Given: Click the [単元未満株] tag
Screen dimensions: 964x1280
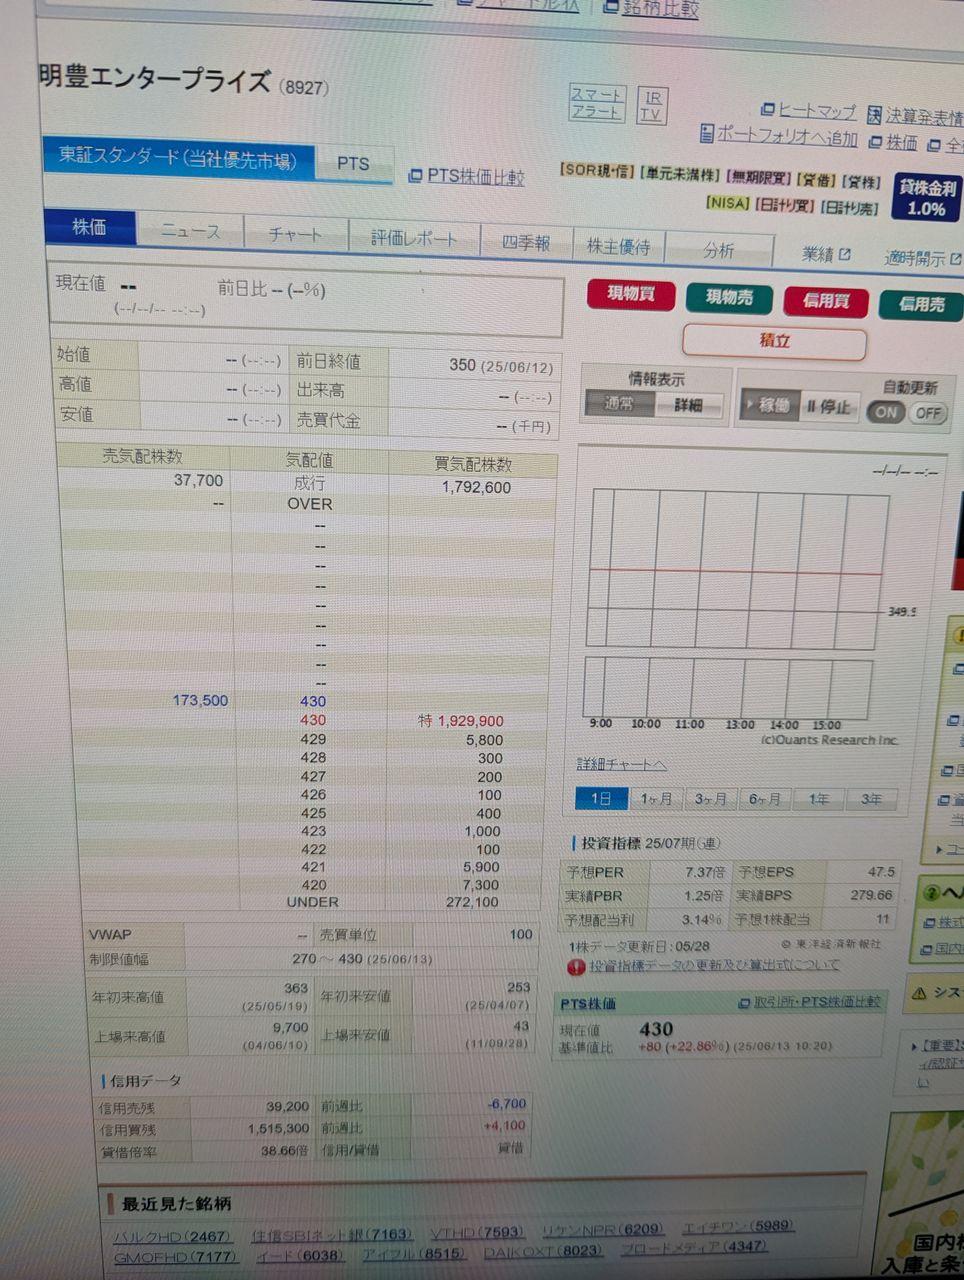Looking at the screenshot, I should click(679, 175).
